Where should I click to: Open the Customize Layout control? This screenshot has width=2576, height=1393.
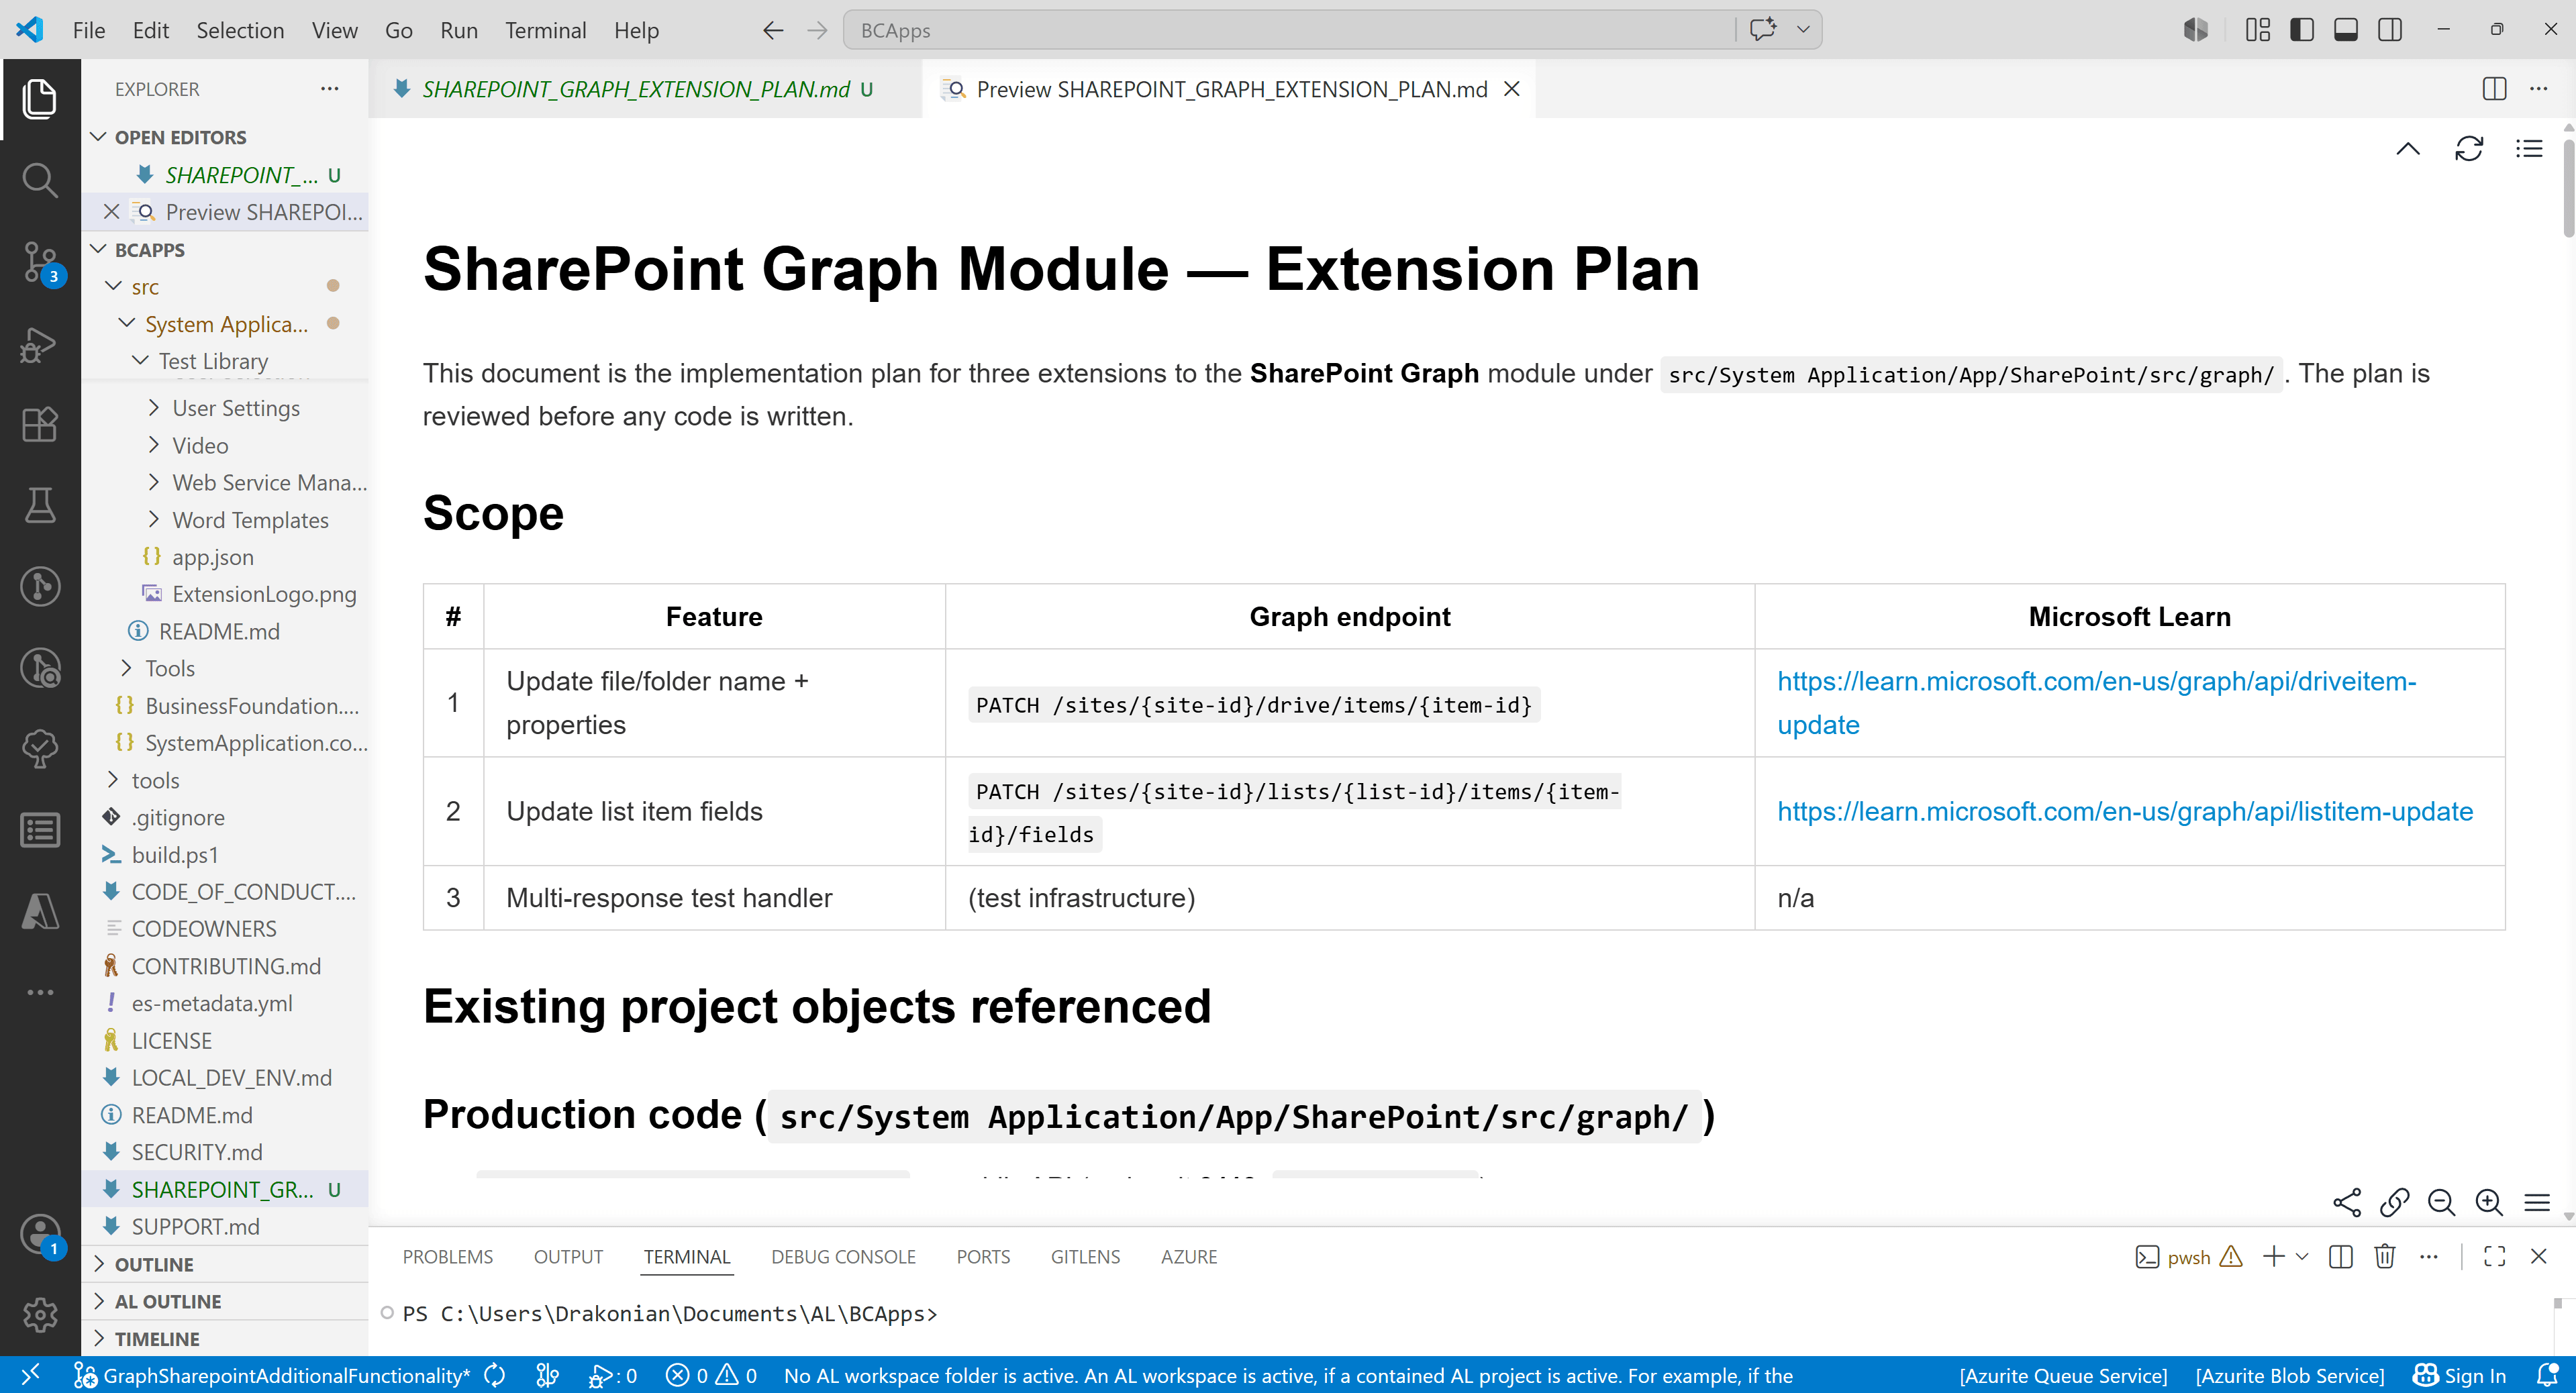[x=2257, y=30]
